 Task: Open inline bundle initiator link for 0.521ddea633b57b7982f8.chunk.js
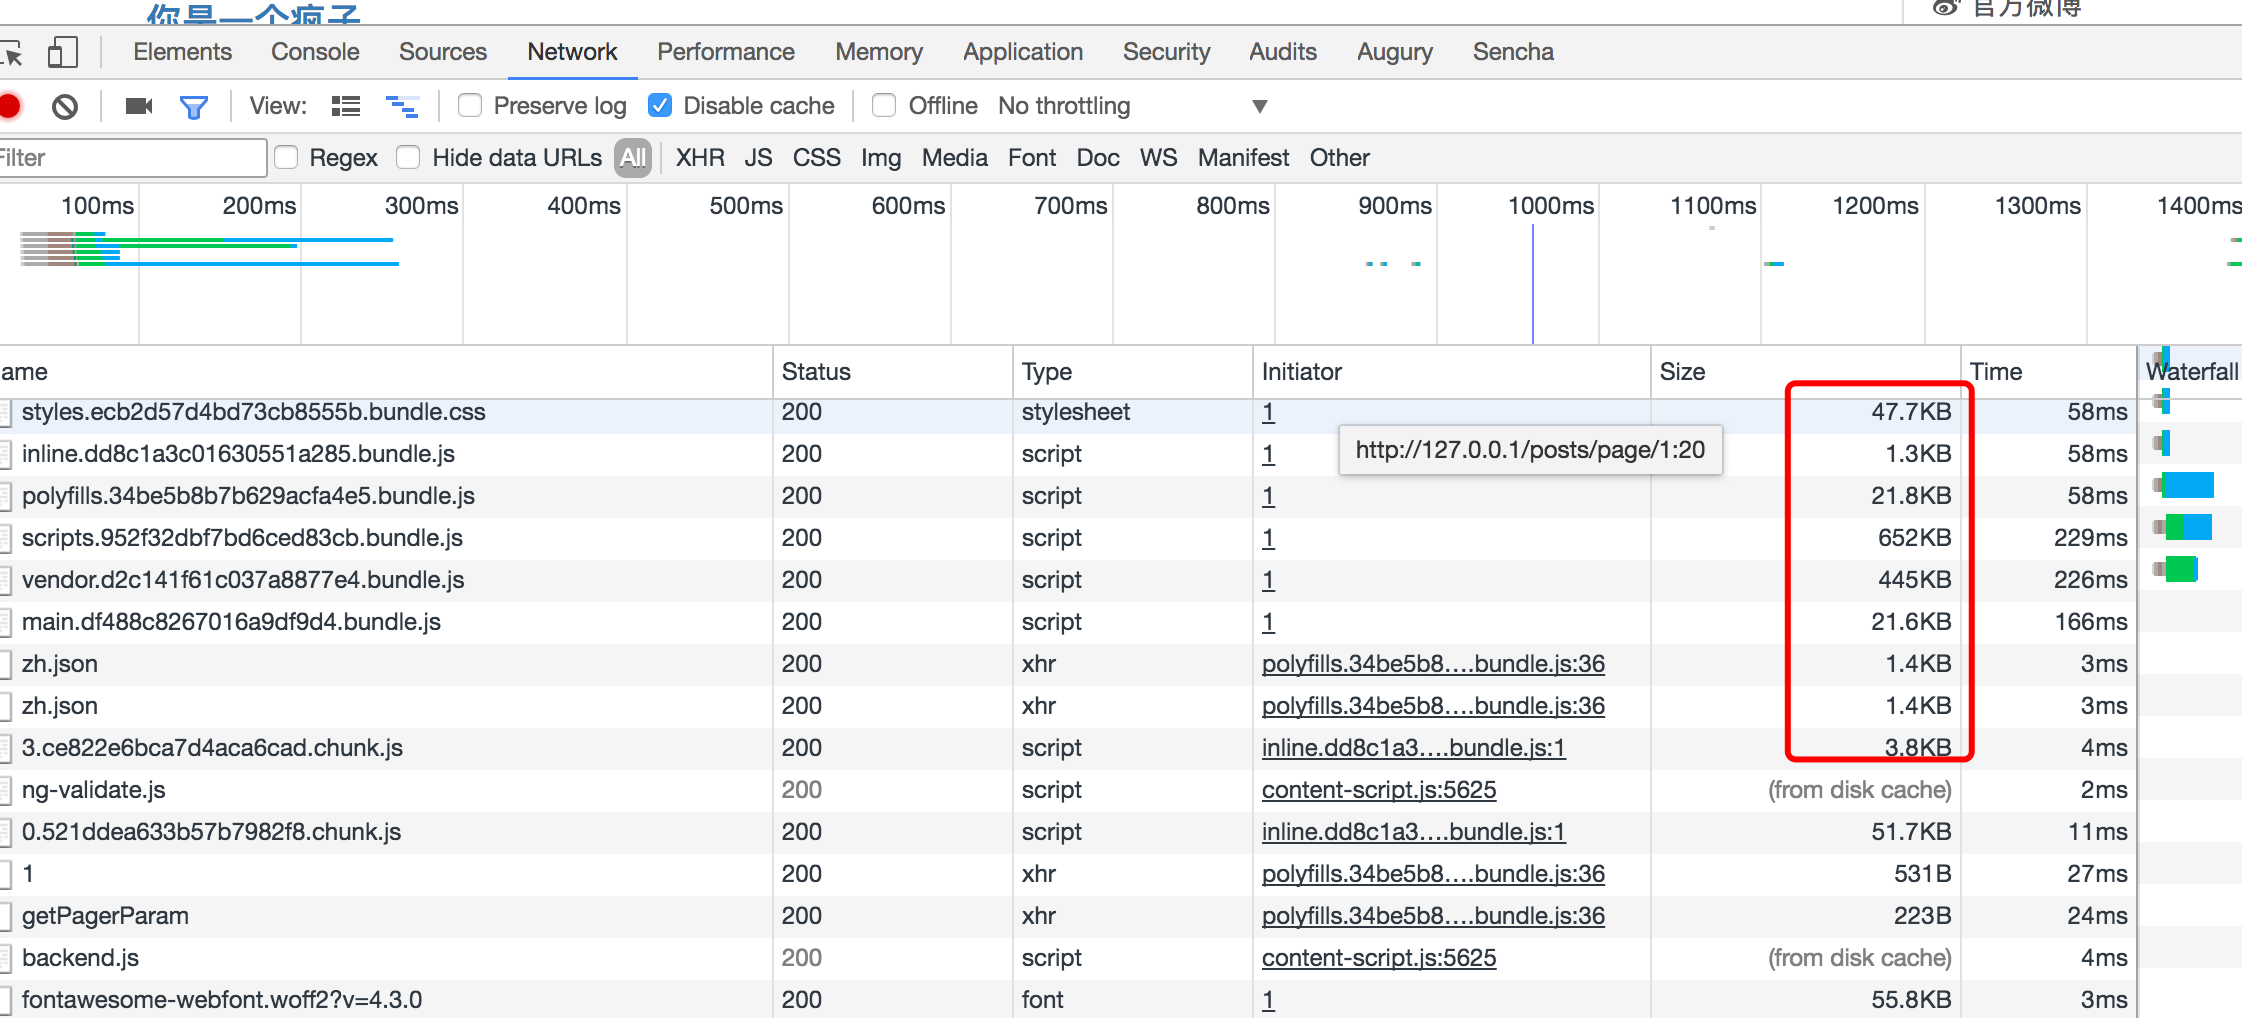pyautogui.click(x=1414, y=832)
